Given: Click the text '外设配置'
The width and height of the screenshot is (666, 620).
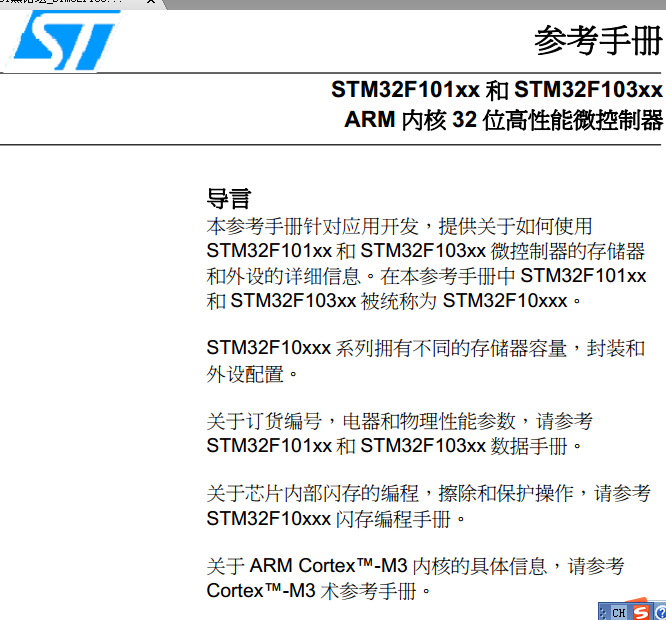Looking at the screenshot, I should pos(251,374).
